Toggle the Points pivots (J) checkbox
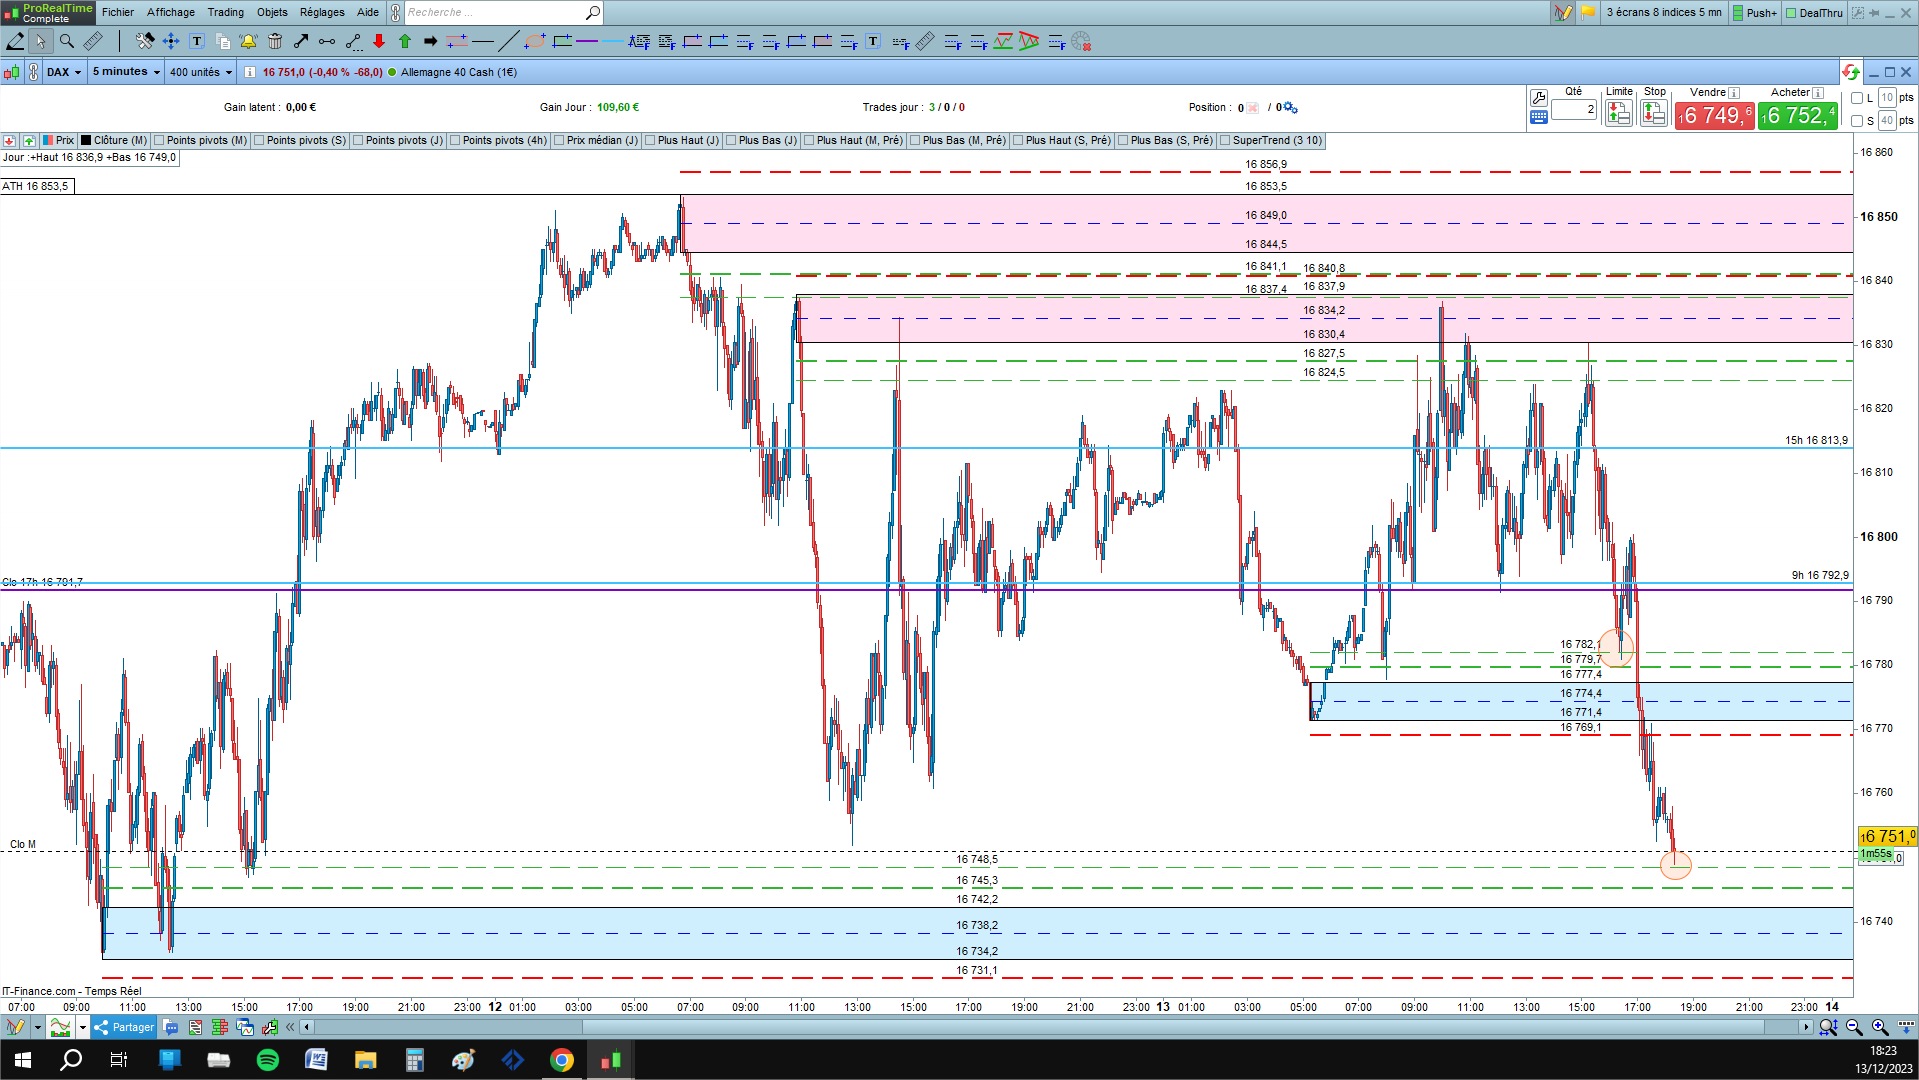 [x=358, y=141]
